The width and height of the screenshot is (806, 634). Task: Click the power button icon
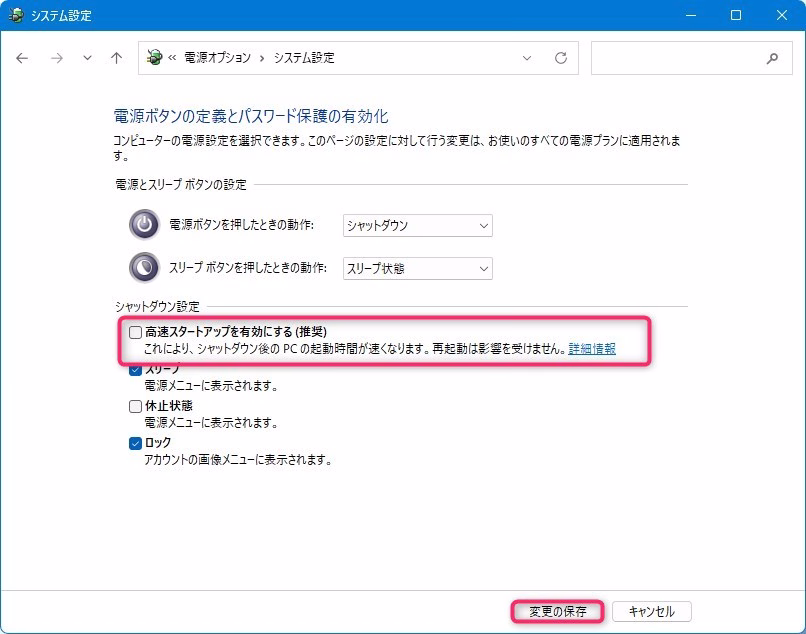[144, 225]
